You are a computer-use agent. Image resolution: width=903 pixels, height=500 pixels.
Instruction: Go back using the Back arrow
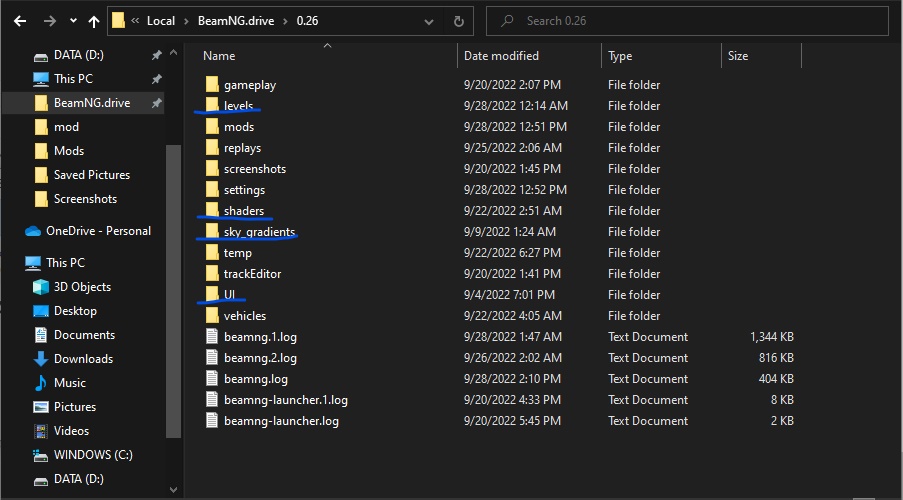tap(20, 21)
